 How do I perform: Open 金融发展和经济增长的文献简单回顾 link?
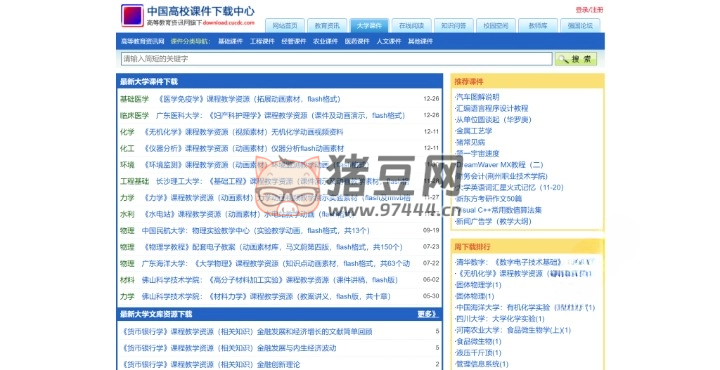246,332
